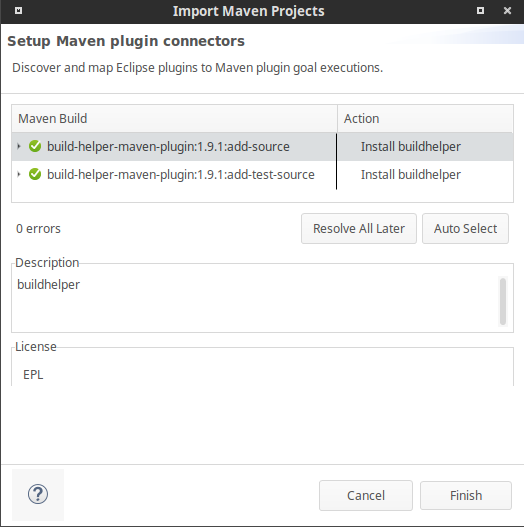Click green check icon of add-test-source row

pos(35,174)
